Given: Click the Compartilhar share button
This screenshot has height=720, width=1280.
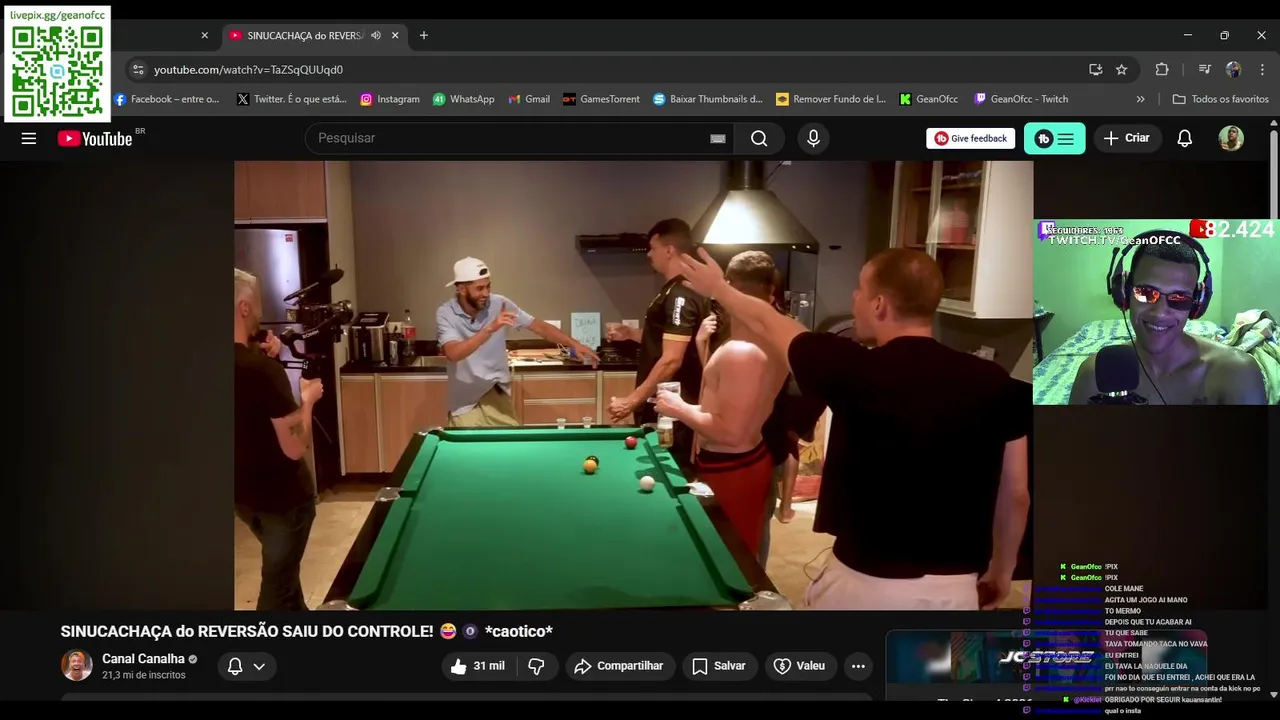Looking at the screenshot, I should point(619,666).
